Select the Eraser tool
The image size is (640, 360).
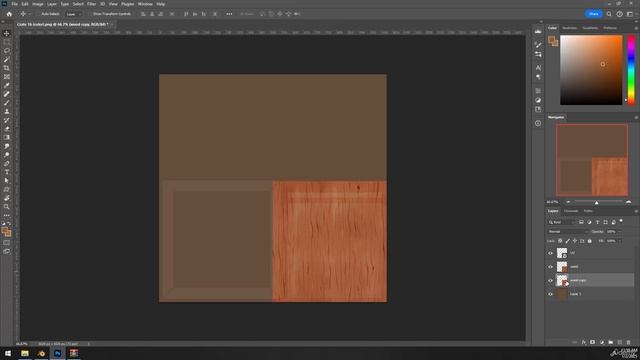(7, 129)
